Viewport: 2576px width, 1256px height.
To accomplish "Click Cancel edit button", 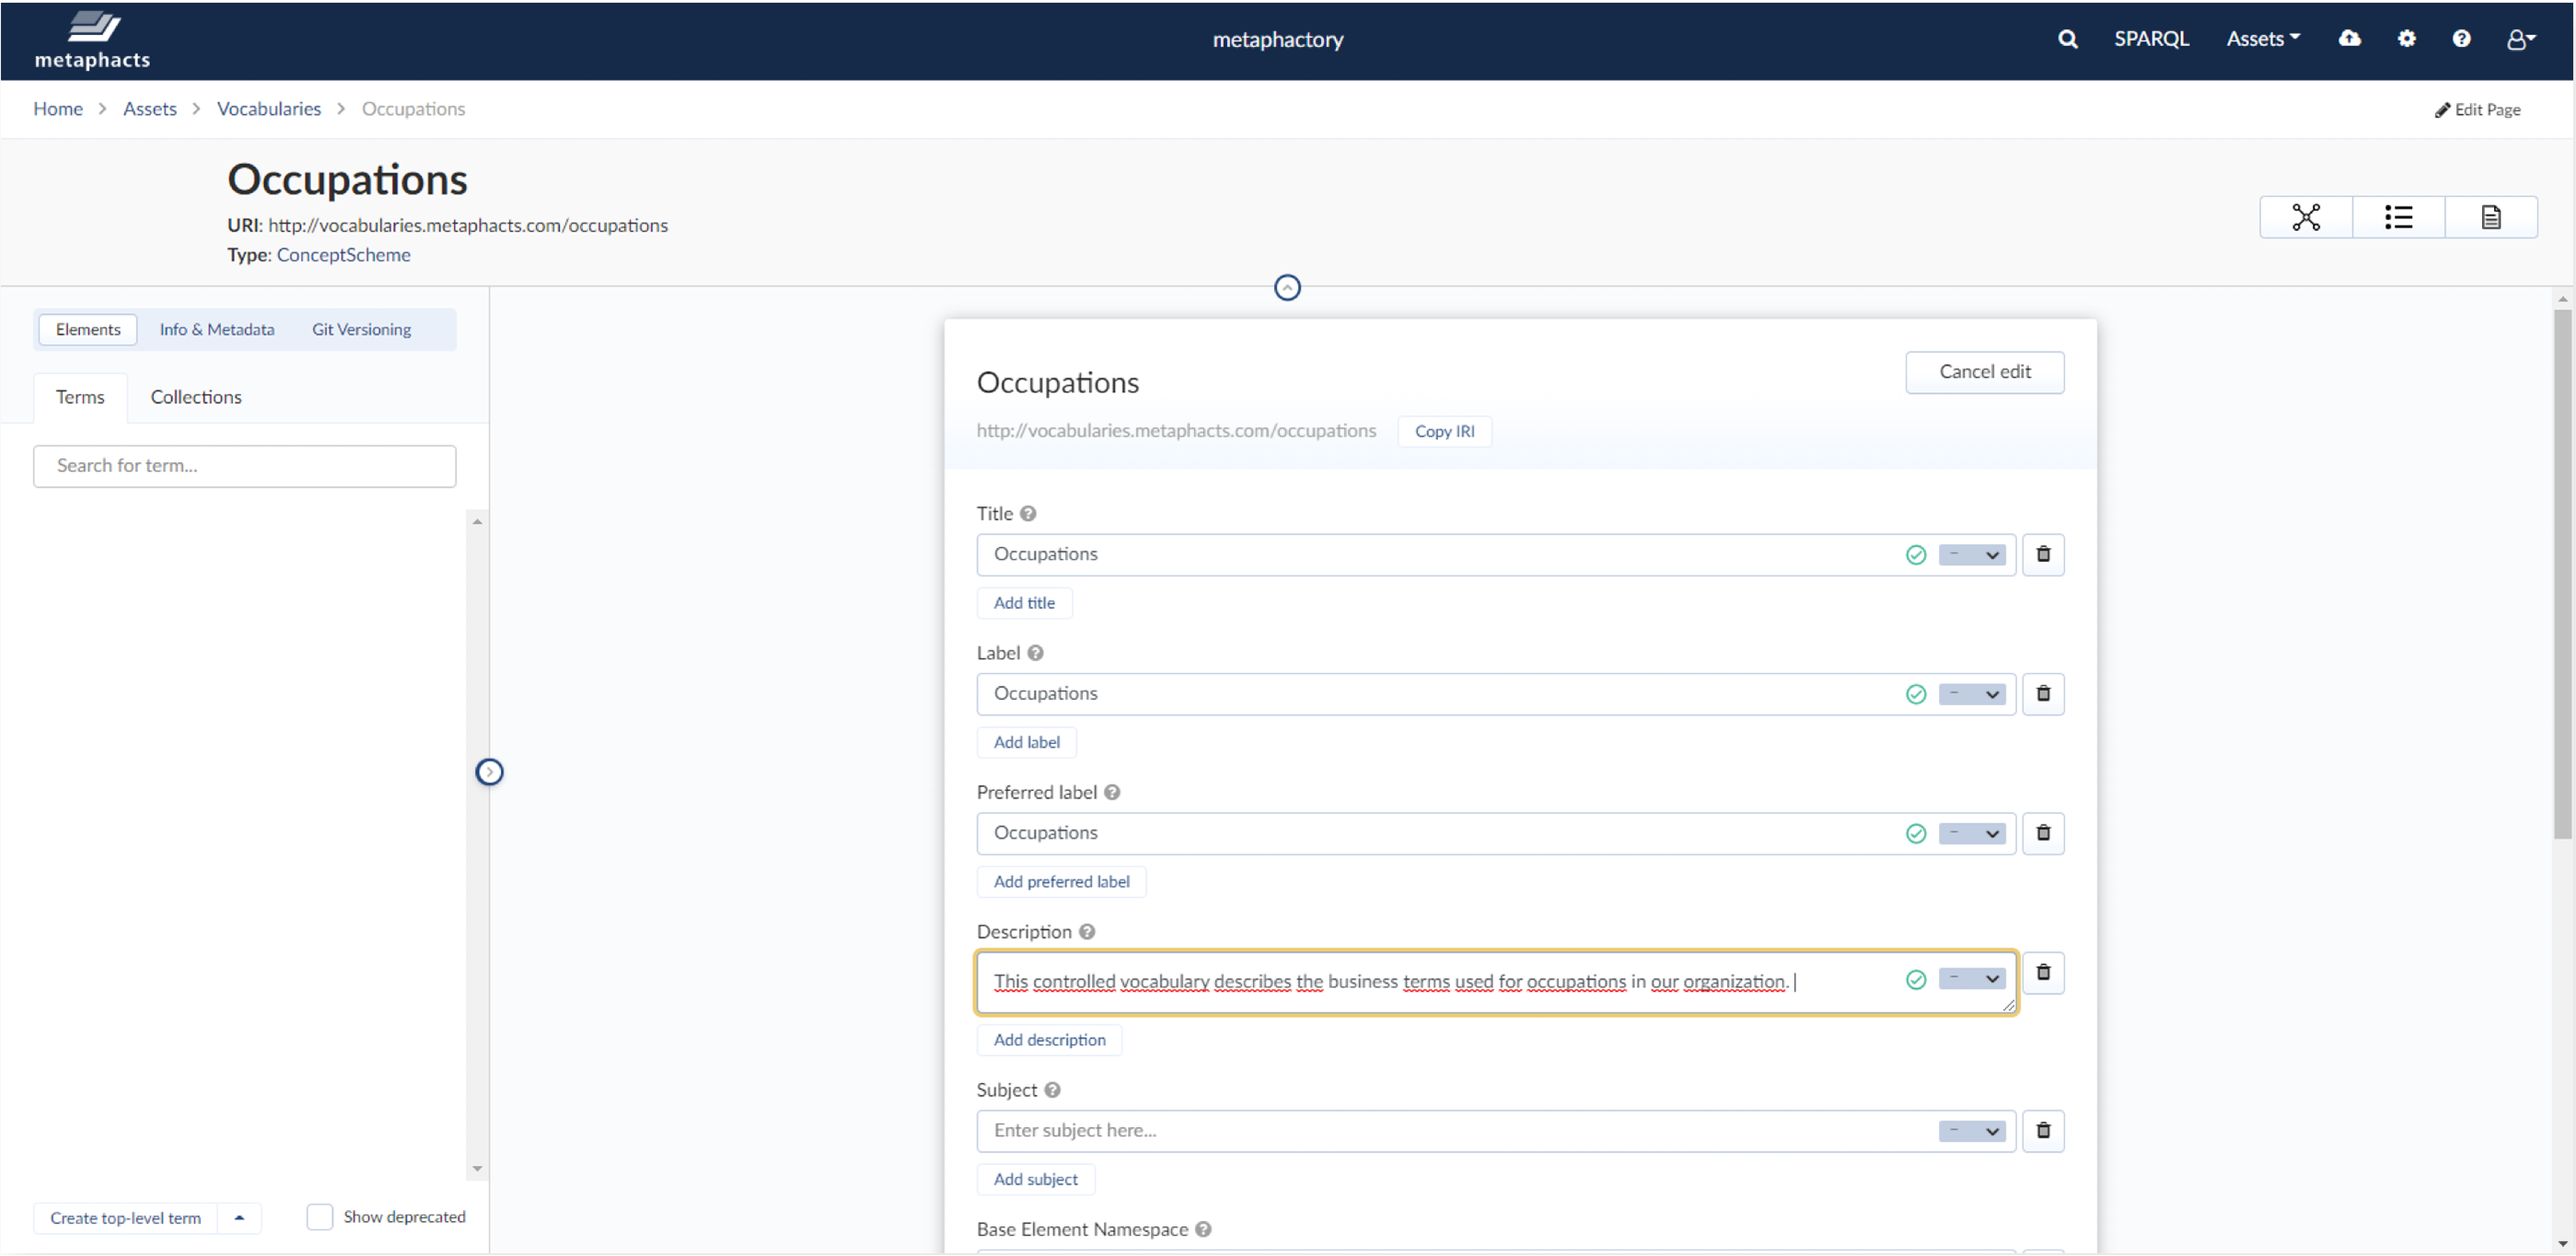I will pyautogui.click(x=1984, y=372).
